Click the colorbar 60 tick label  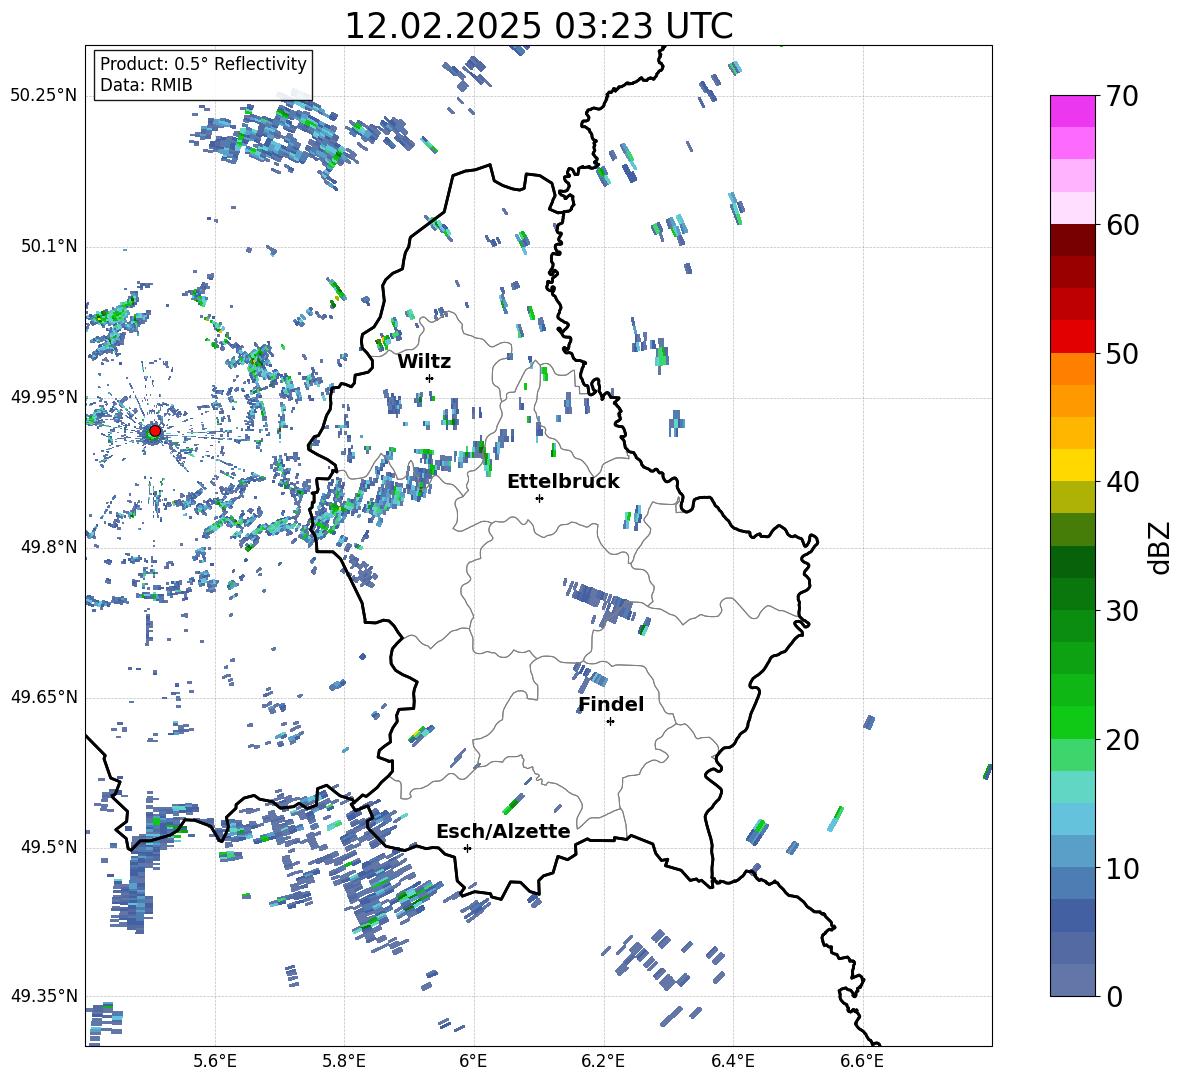1122,225
